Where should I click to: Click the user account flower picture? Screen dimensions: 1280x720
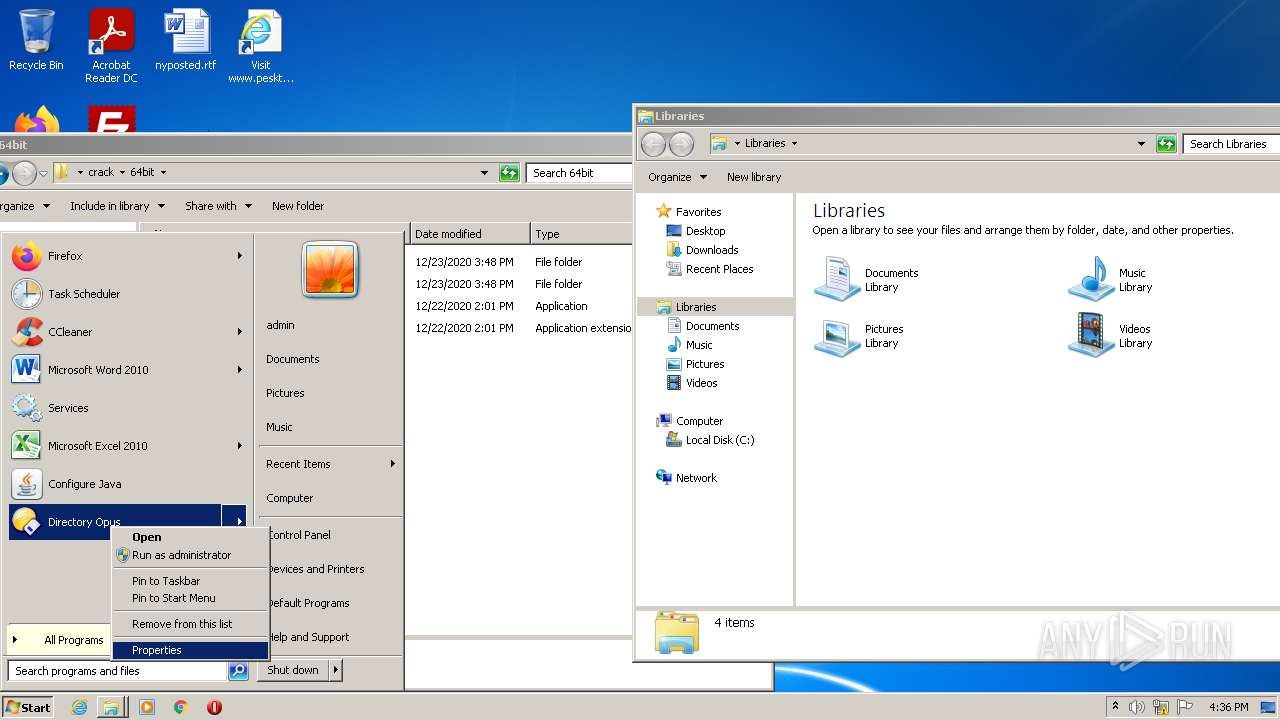(330, 270)
